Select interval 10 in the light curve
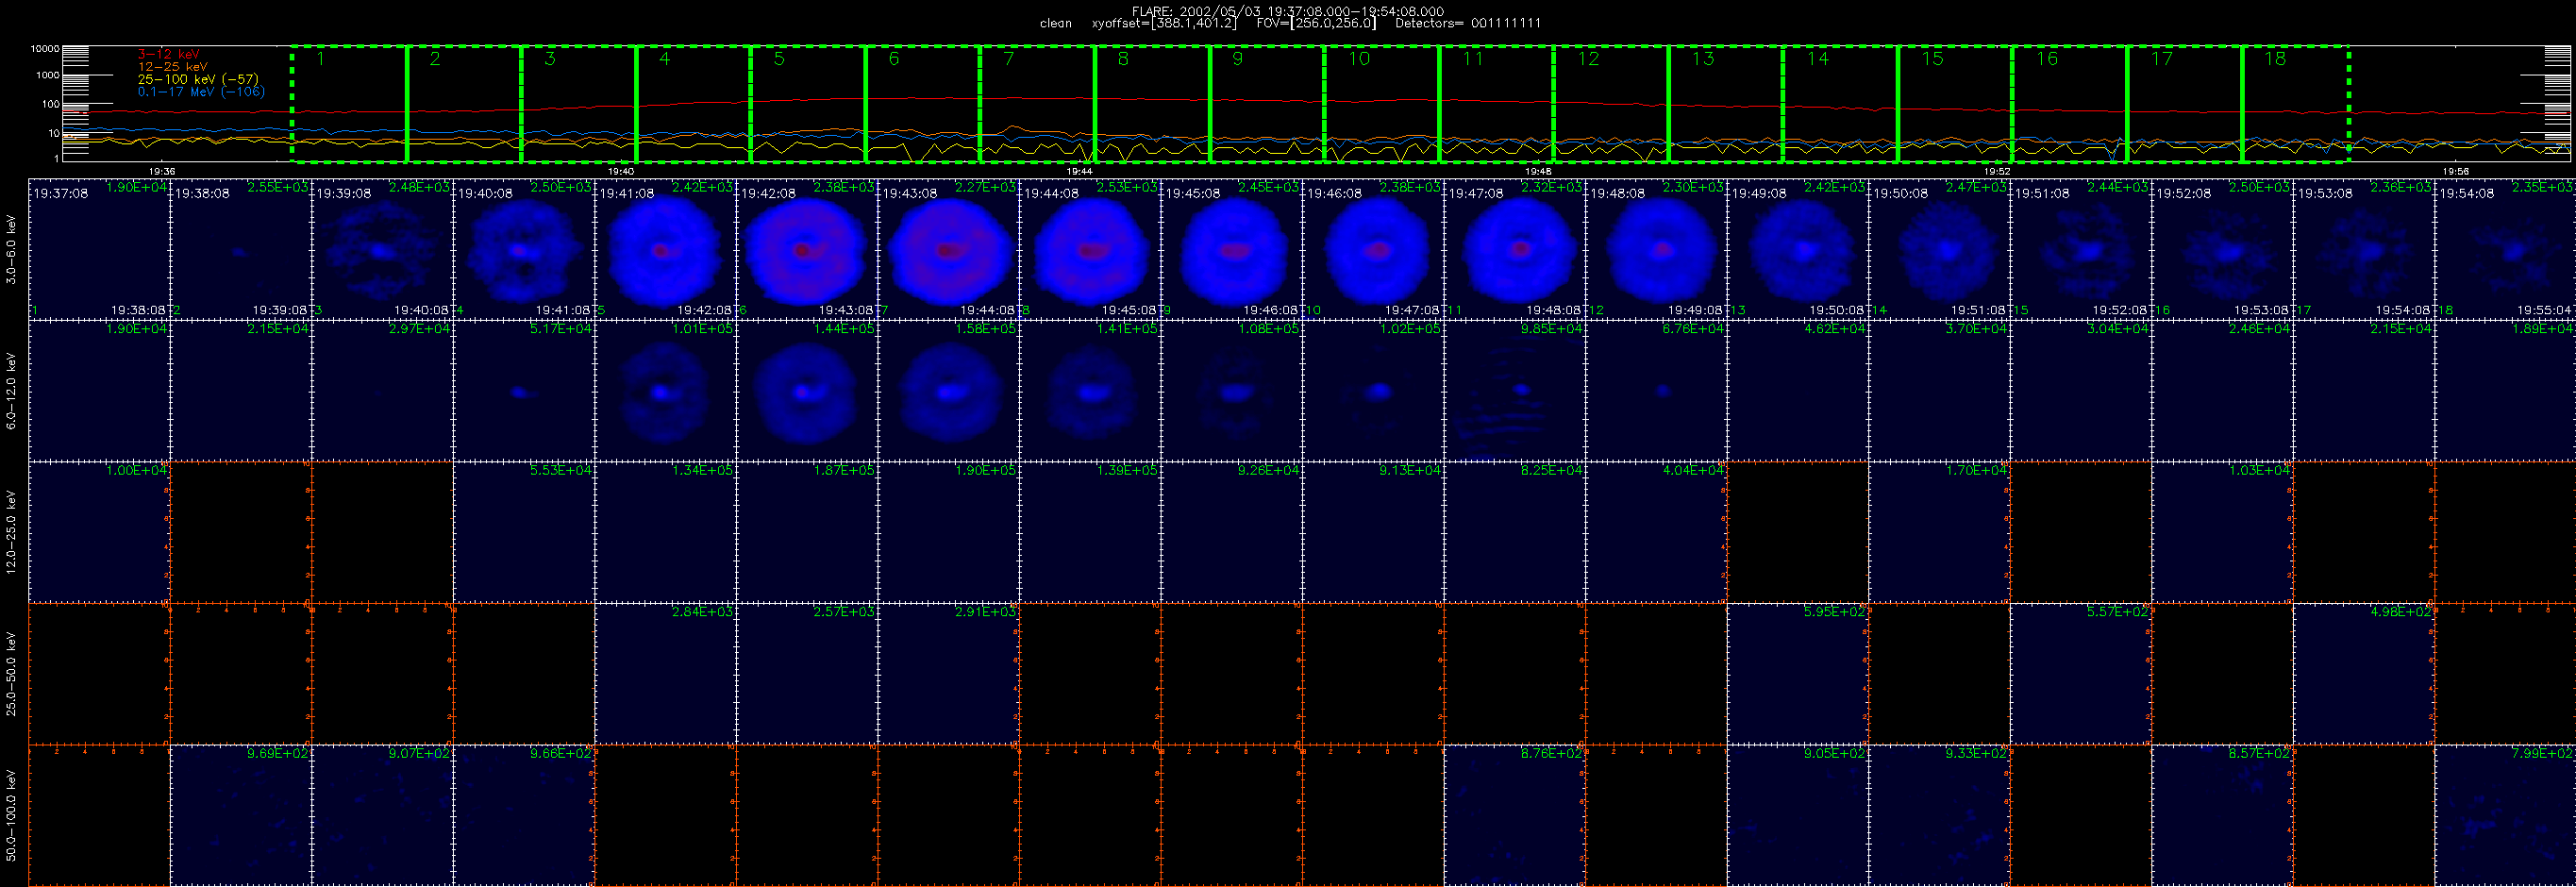 coord(1382,103)
